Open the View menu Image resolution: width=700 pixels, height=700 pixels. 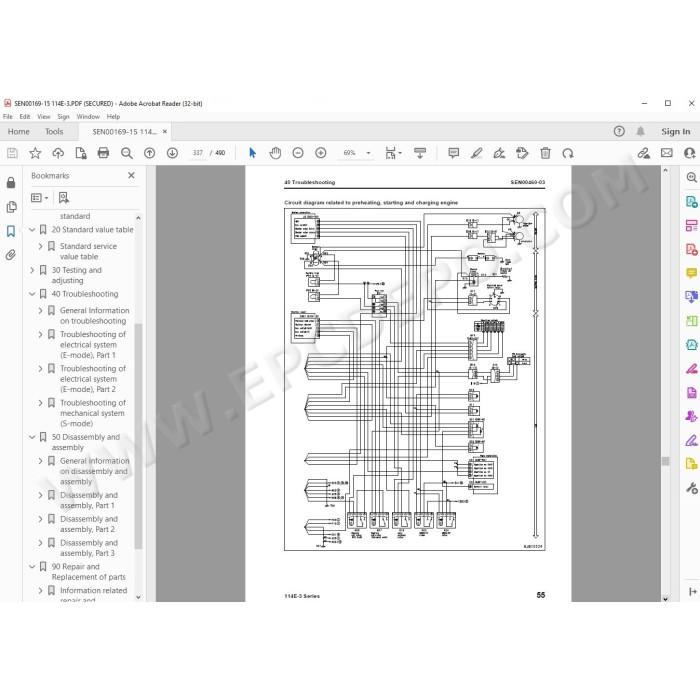pyautogui.click(x=44, y=117)
